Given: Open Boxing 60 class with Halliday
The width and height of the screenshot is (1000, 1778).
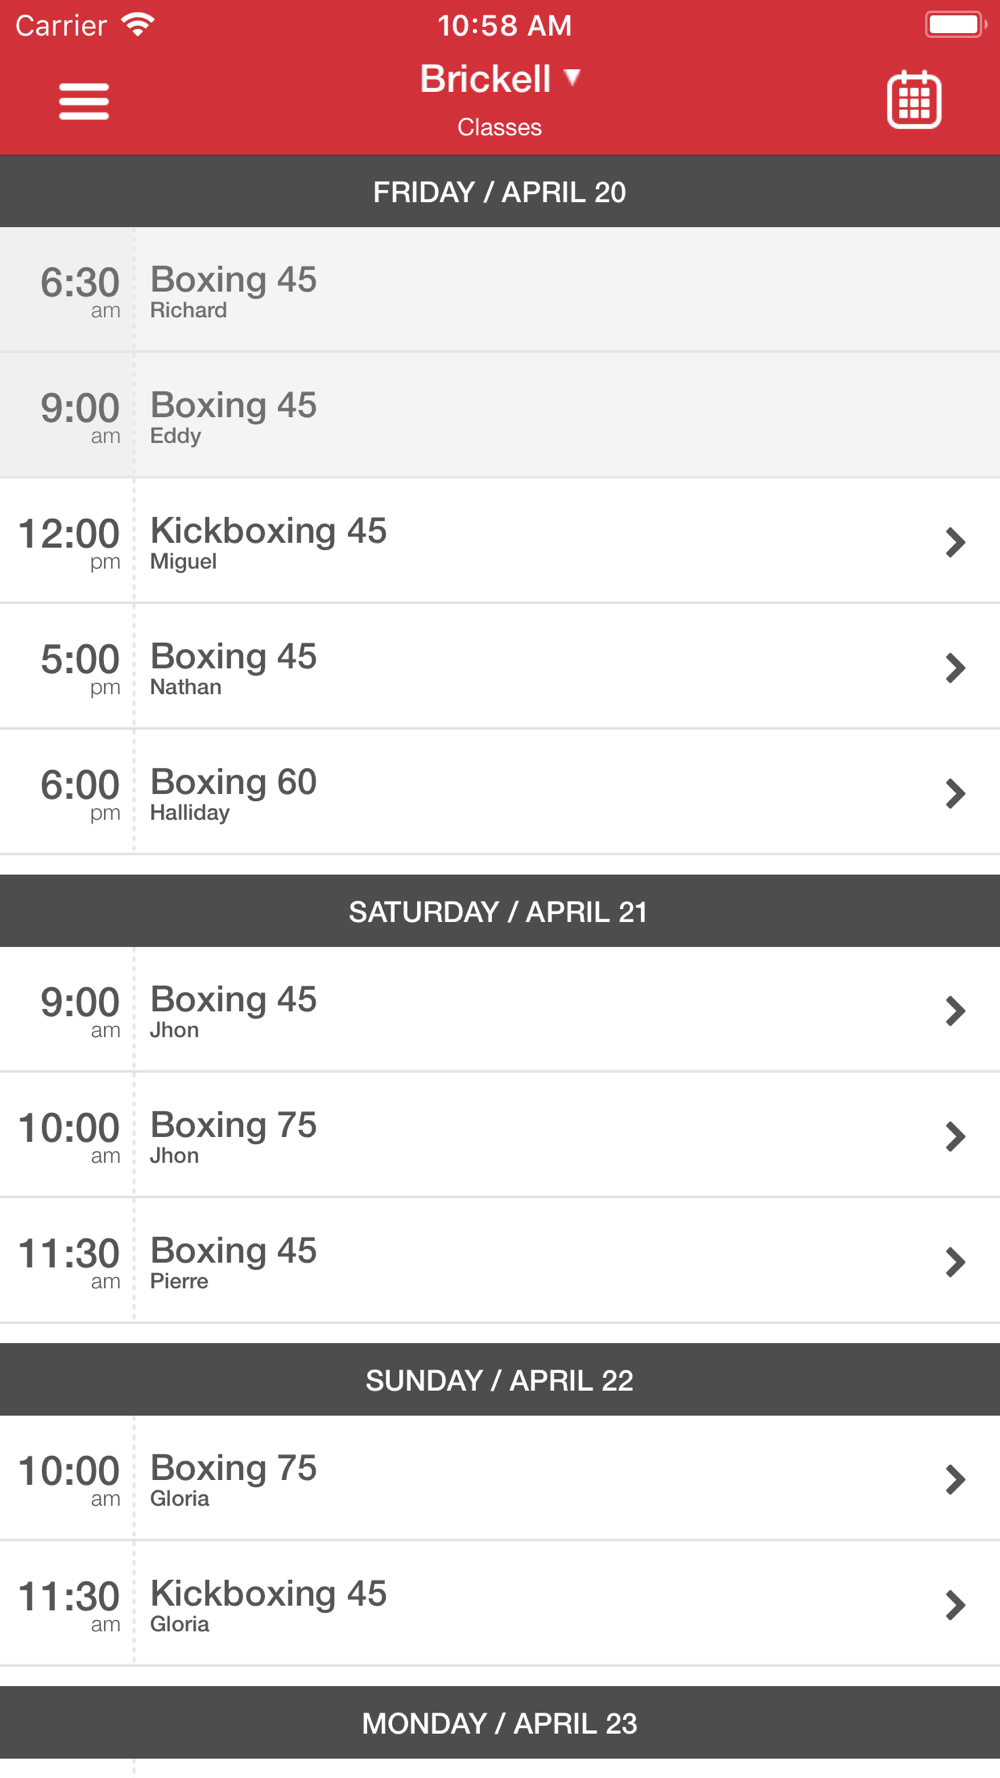Looking at the screenshot, I should click(500, 793).
